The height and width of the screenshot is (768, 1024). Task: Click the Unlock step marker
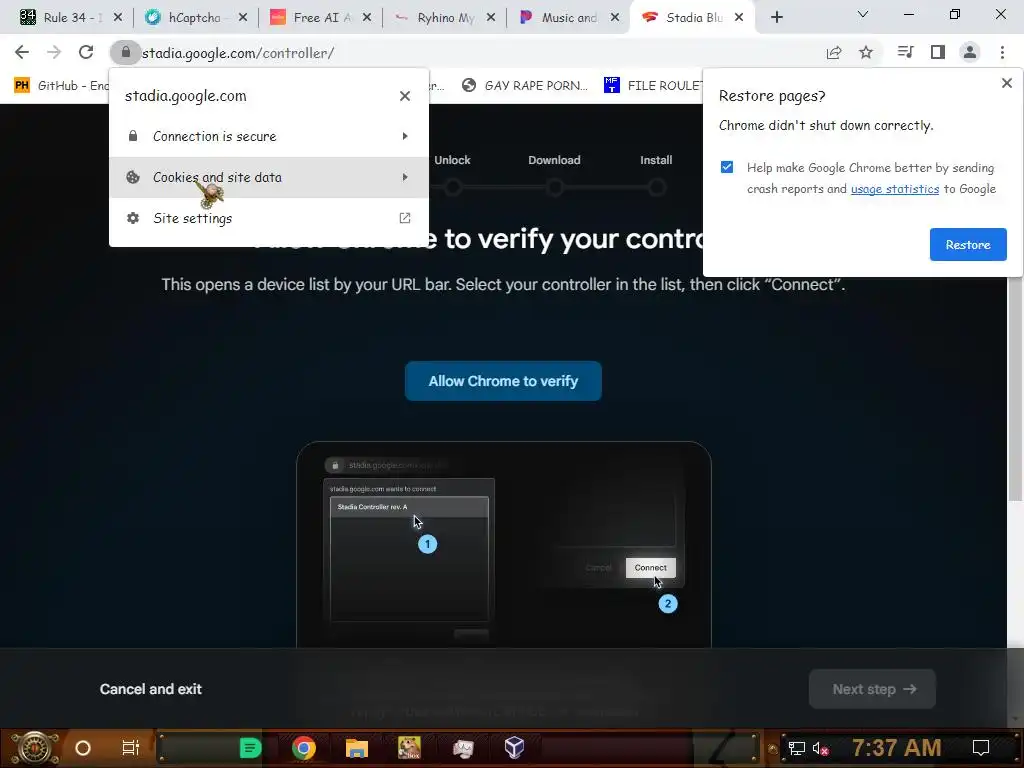[453, 188]
